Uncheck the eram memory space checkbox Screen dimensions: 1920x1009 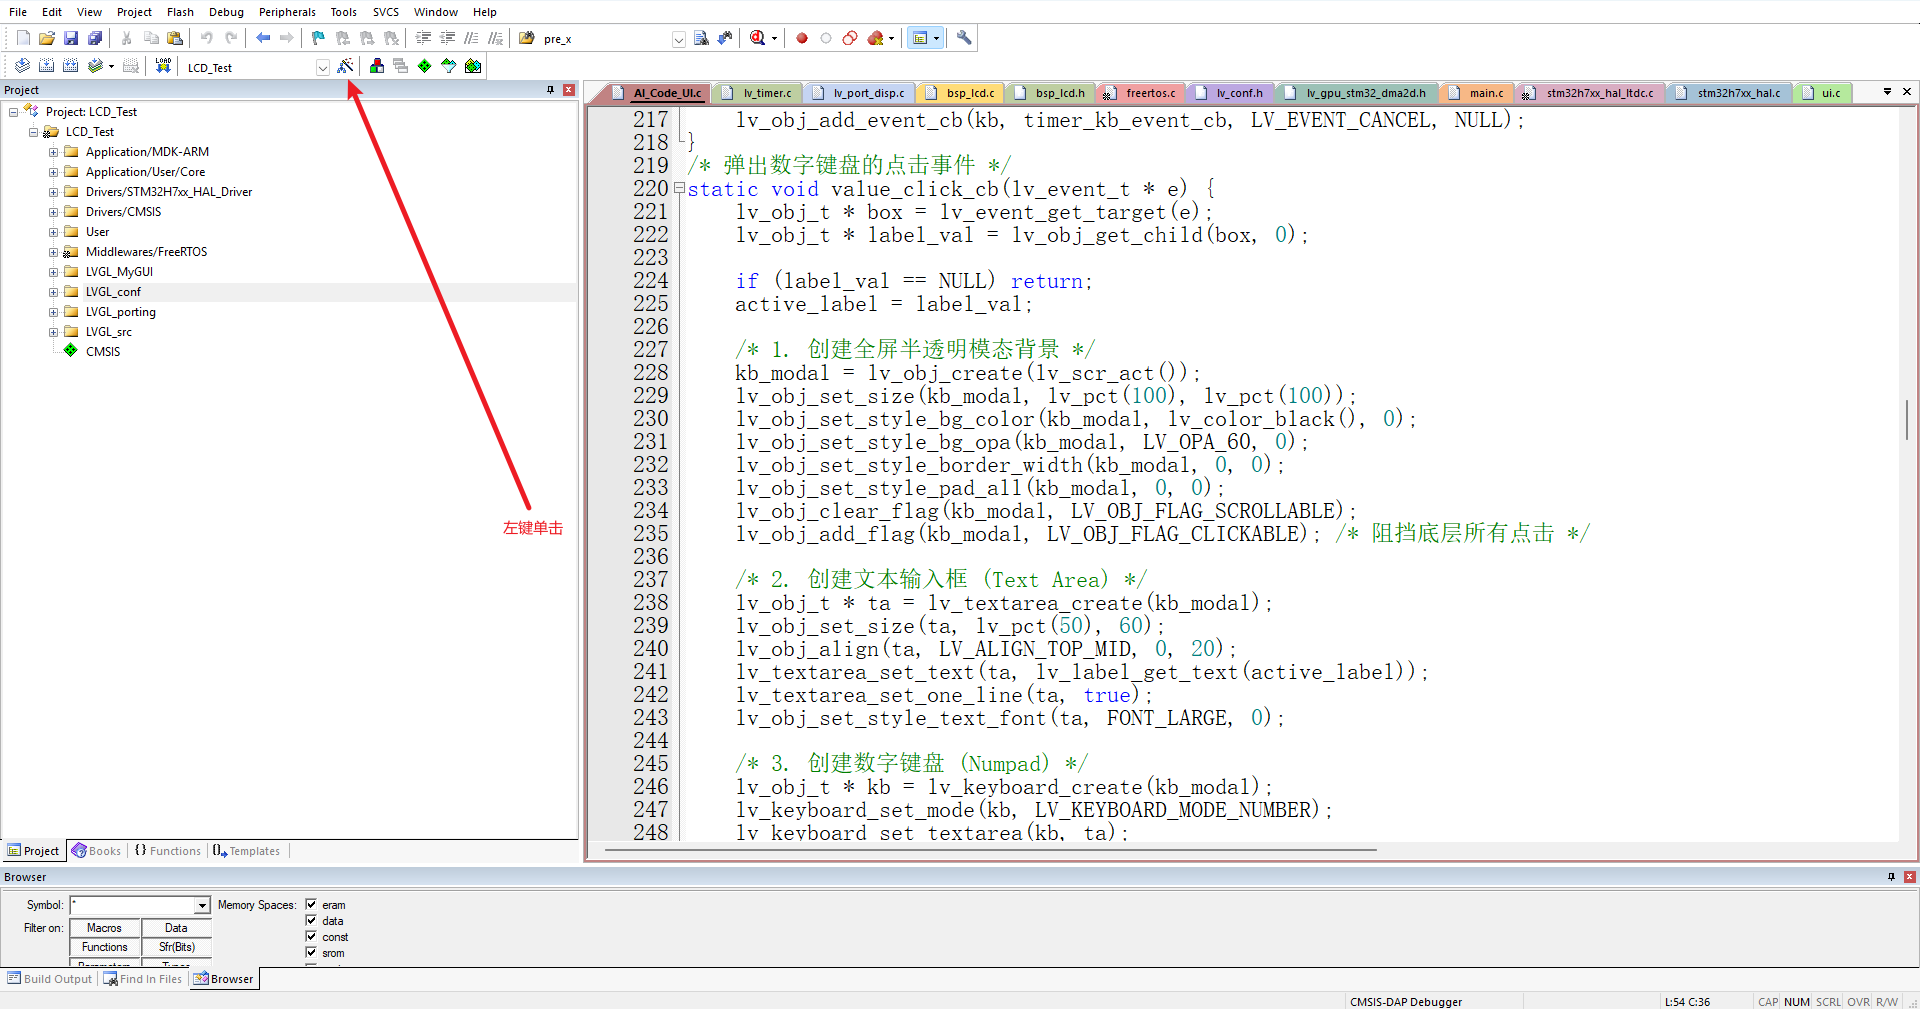pos(311,904)
